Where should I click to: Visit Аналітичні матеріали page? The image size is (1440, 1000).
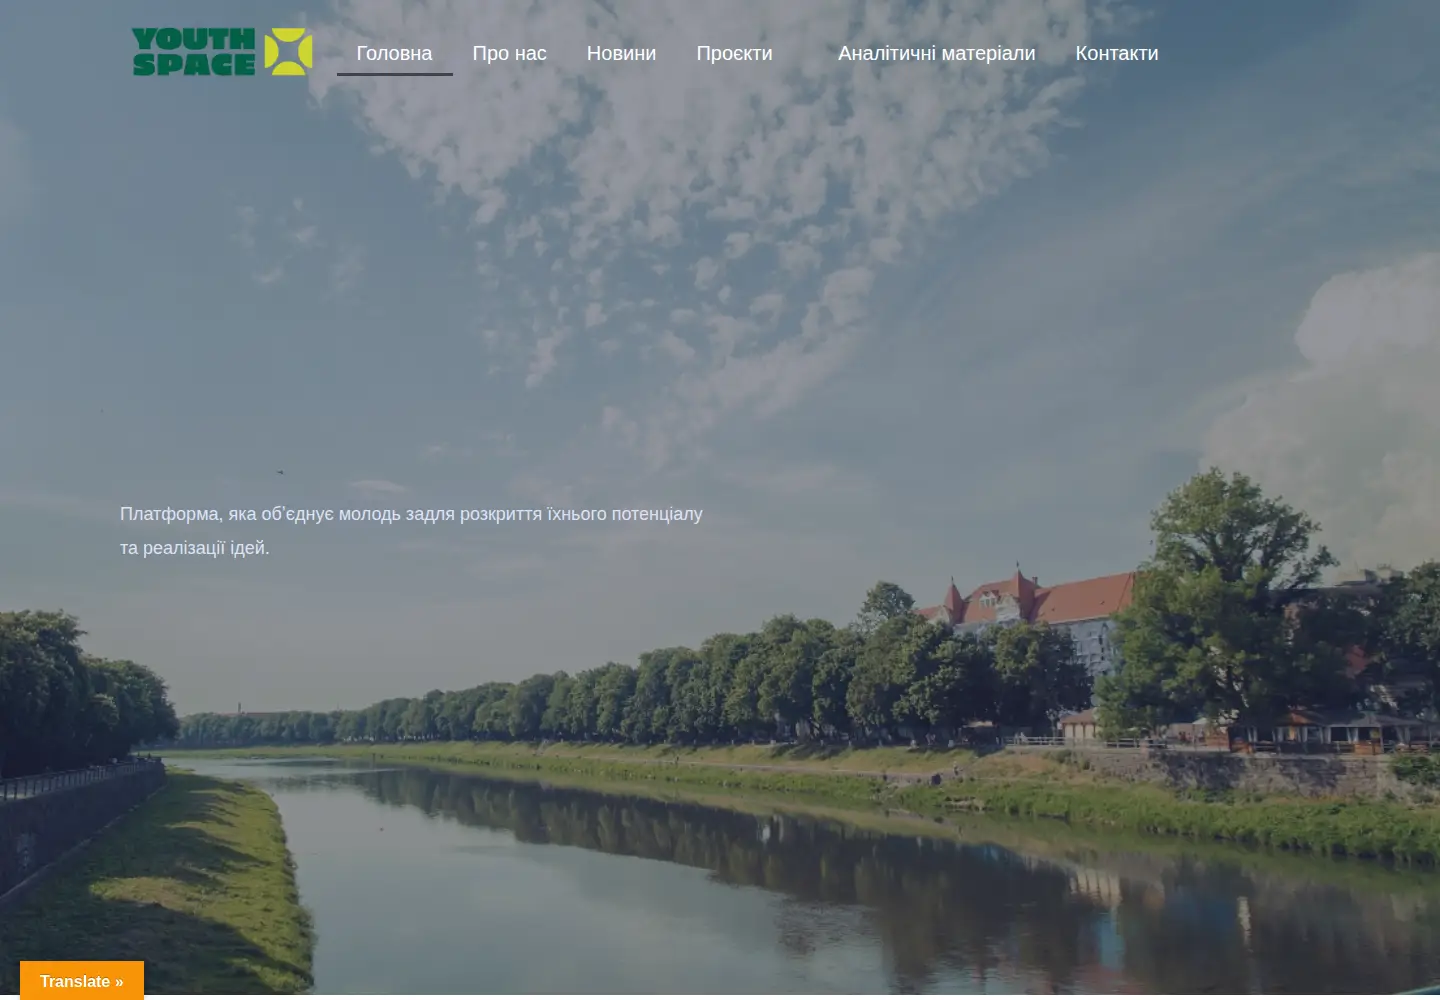[936, 53]
